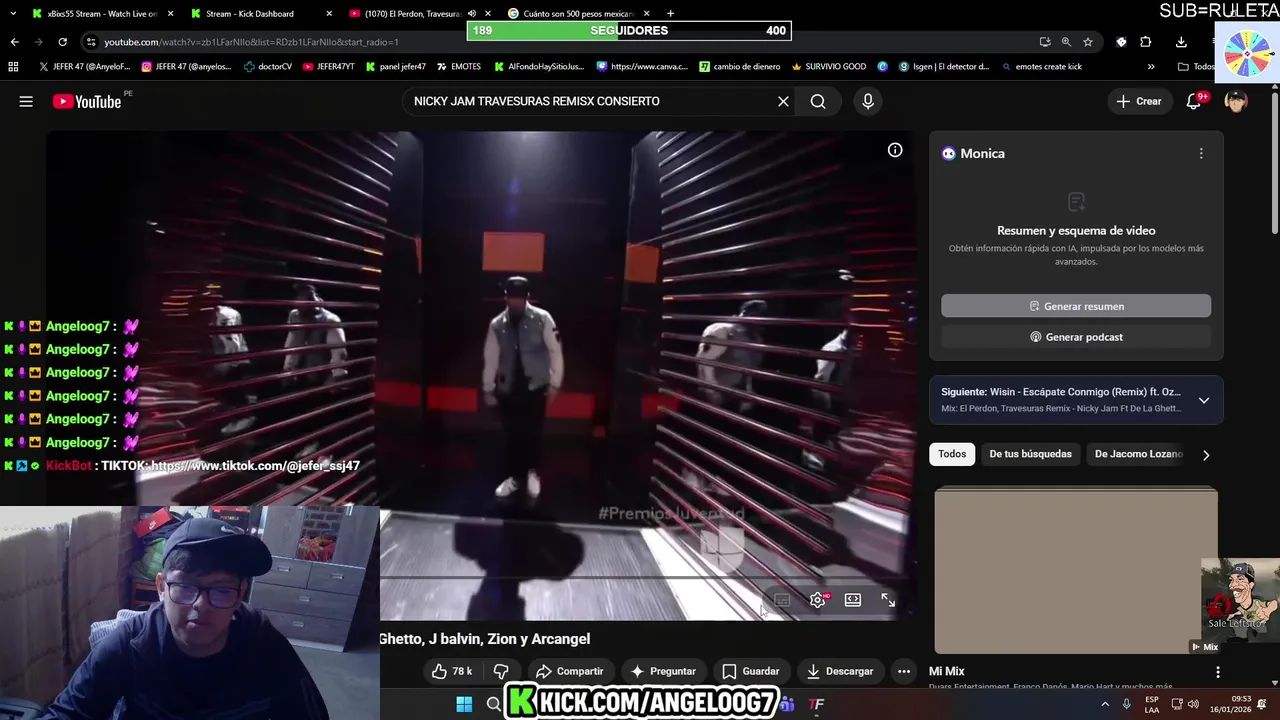Open browser zoom magnifier icon
This screenshot has height=720, width=1280.
click(1066, 42)
